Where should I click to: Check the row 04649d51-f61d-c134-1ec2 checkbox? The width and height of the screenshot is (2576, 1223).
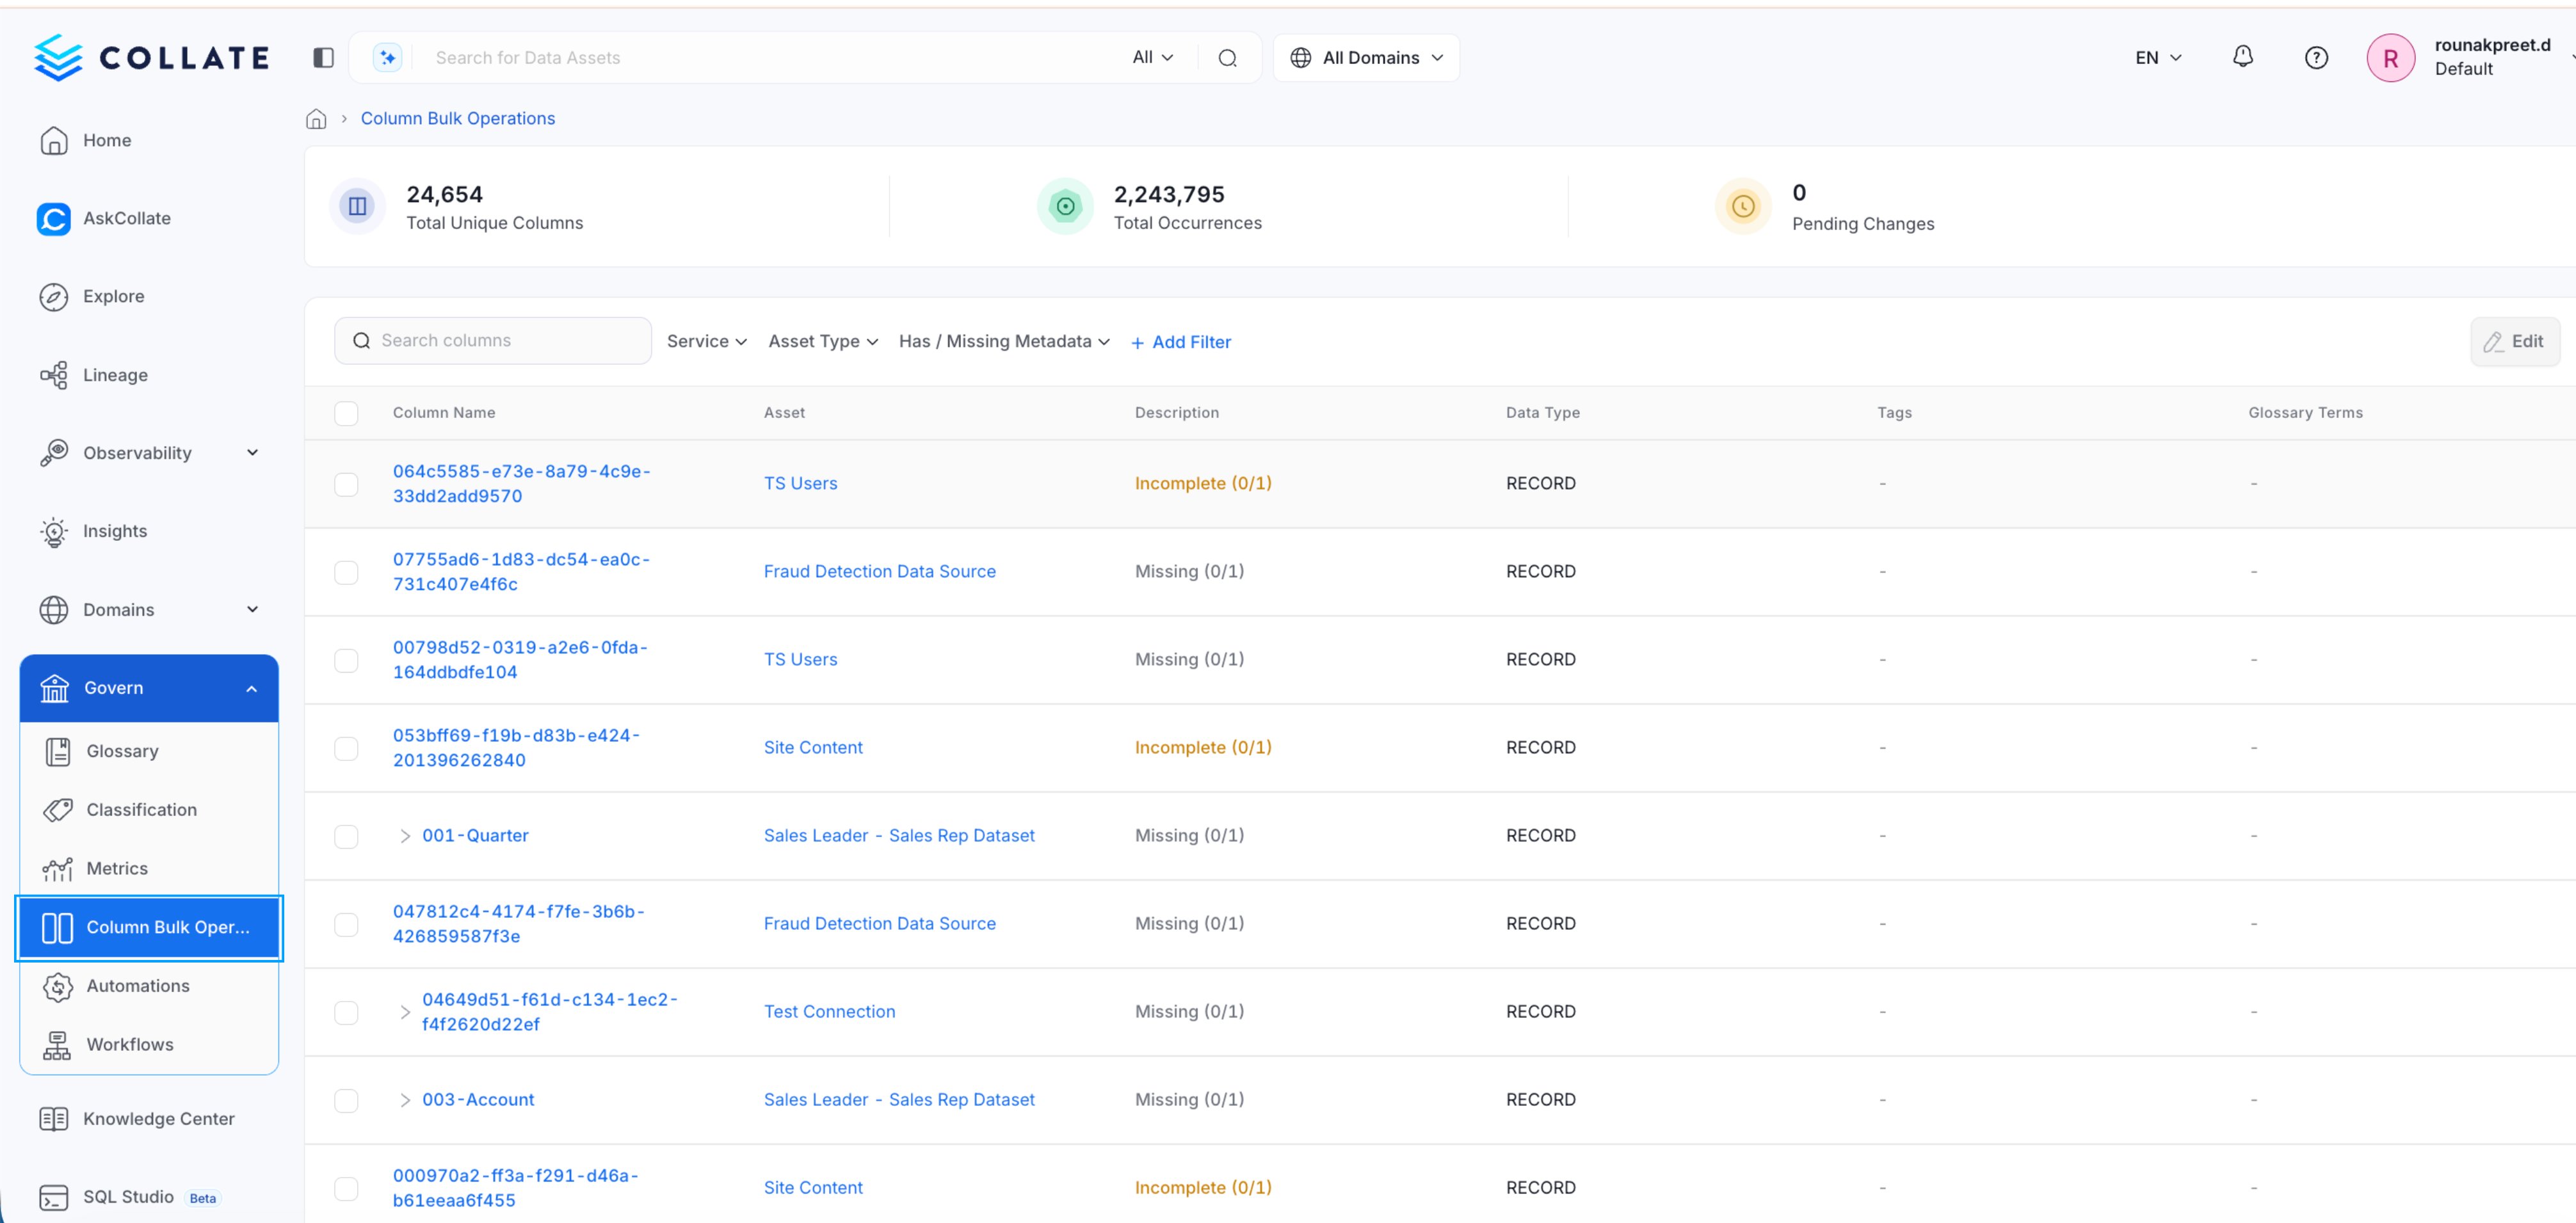pos(346,1012)
